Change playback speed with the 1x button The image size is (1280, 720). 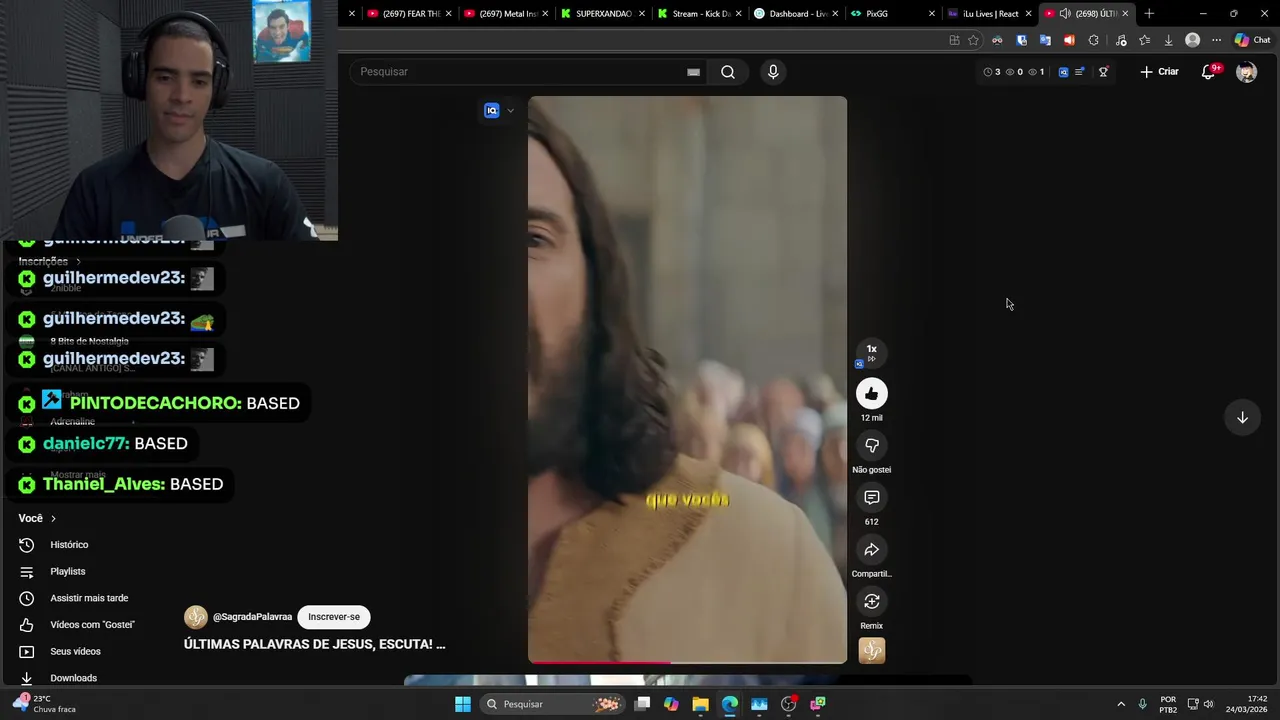pyautogui.click(x=871, y=352)
